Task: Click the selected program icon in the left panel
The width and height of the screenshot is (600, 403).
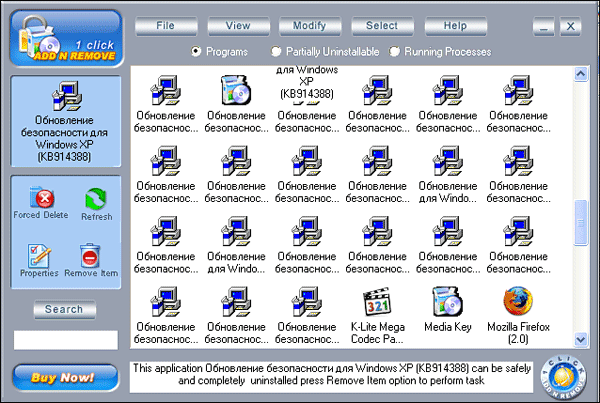Action: click(67, 96)
